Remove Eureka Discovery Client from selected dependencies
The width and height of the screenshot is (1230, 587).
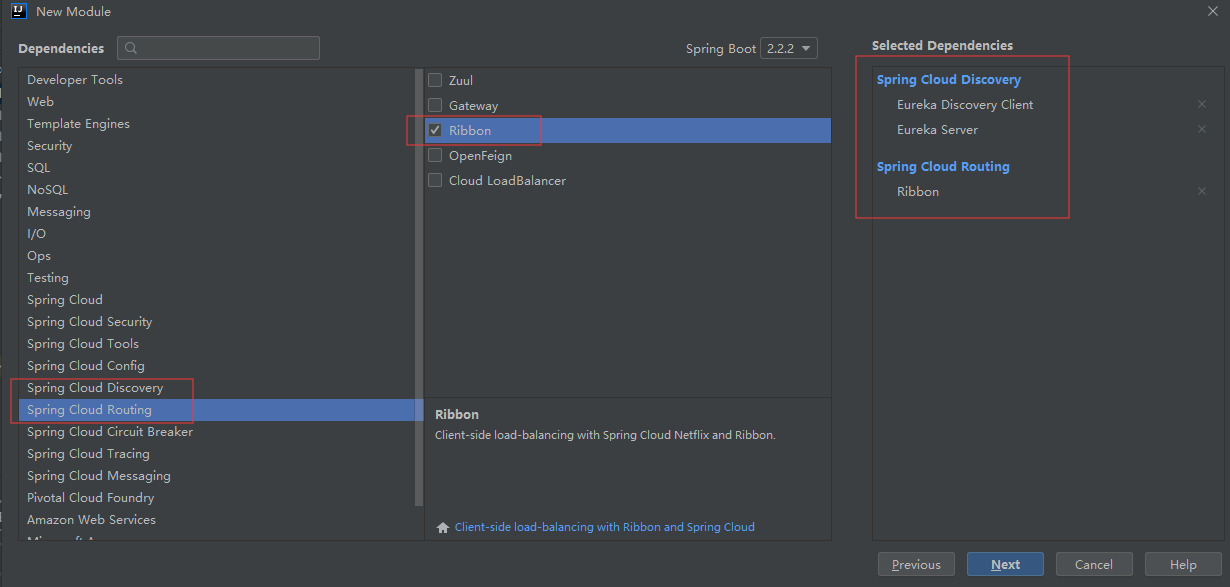tap(1202, 104)
